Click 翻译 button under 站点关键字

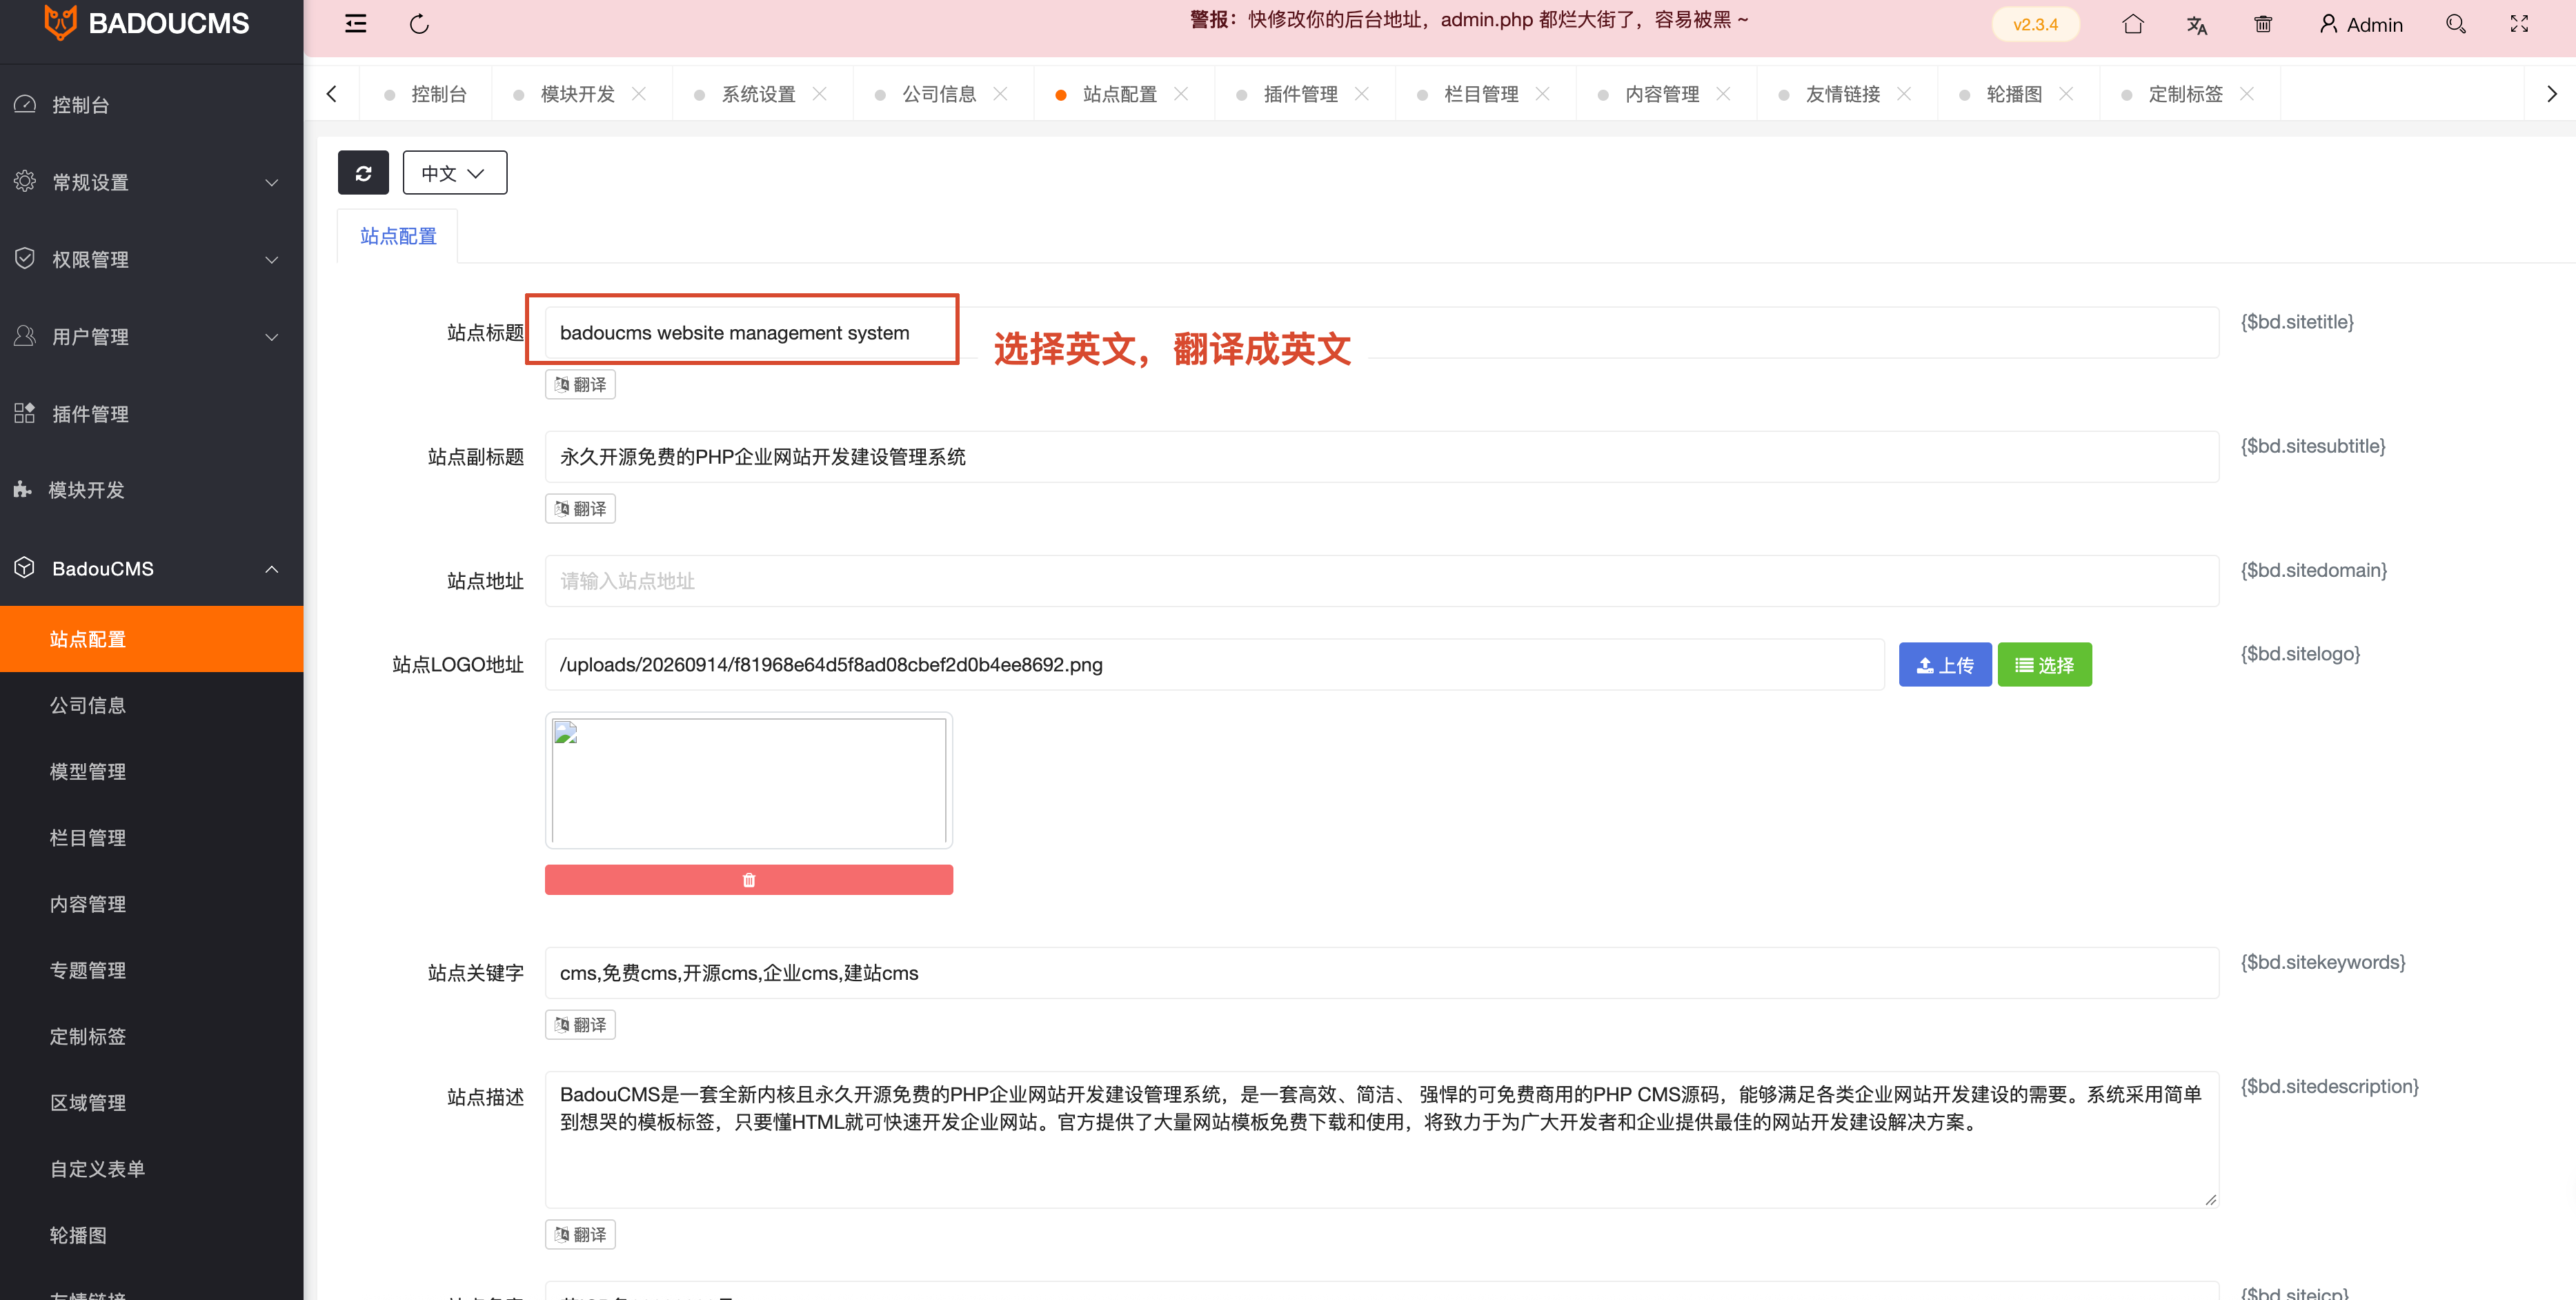point(580,1024)
